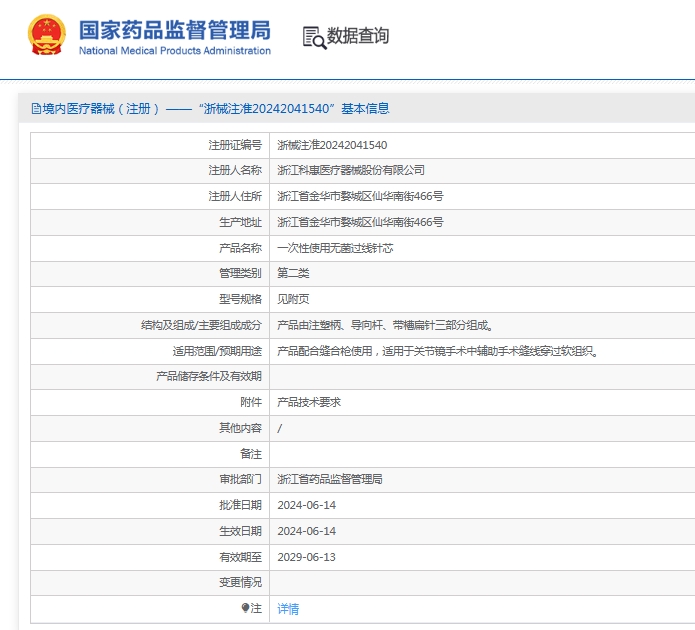
Task: Click the 批准日期 label
Action: point(240,505)
